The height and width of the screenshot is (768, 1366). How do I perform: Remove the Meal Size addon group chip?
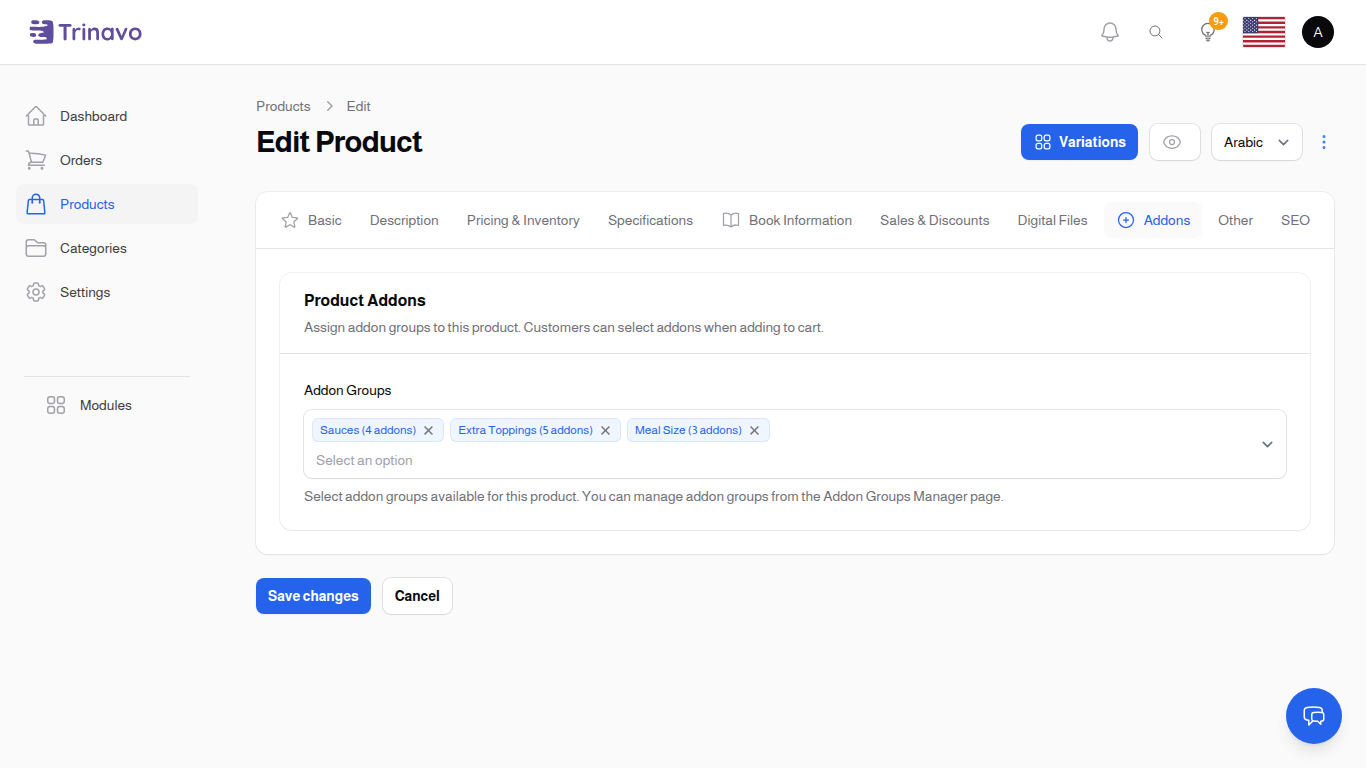point(754,430)
